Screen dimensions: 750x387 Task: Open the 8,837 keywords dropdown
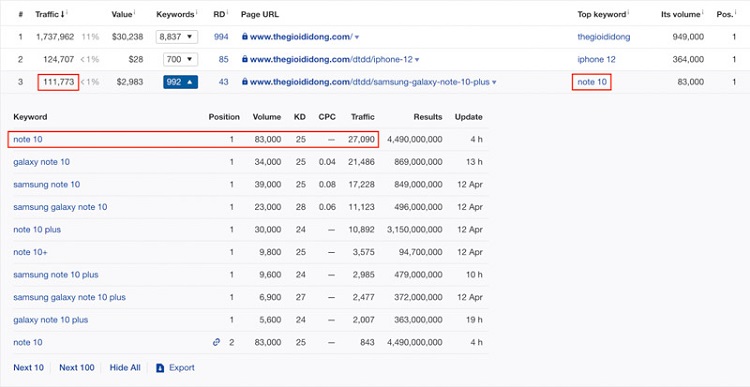pos(177,37)
